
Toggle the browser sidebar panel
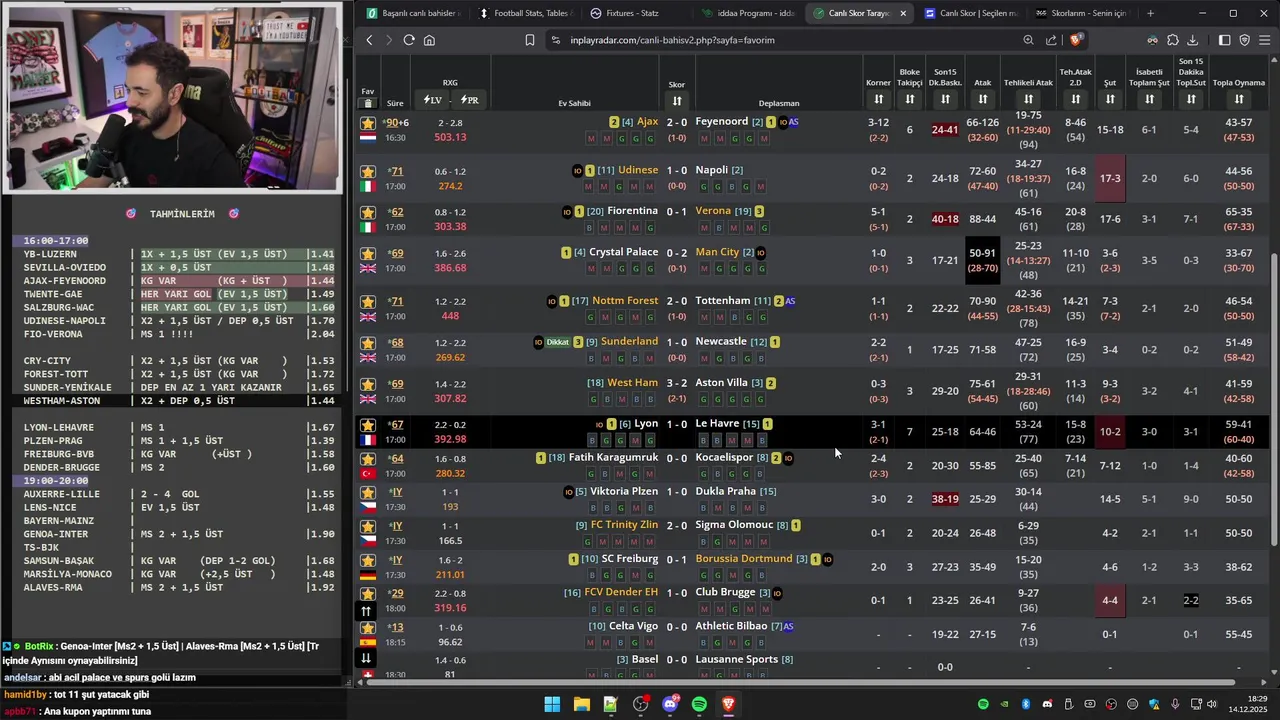[1224, 40]
